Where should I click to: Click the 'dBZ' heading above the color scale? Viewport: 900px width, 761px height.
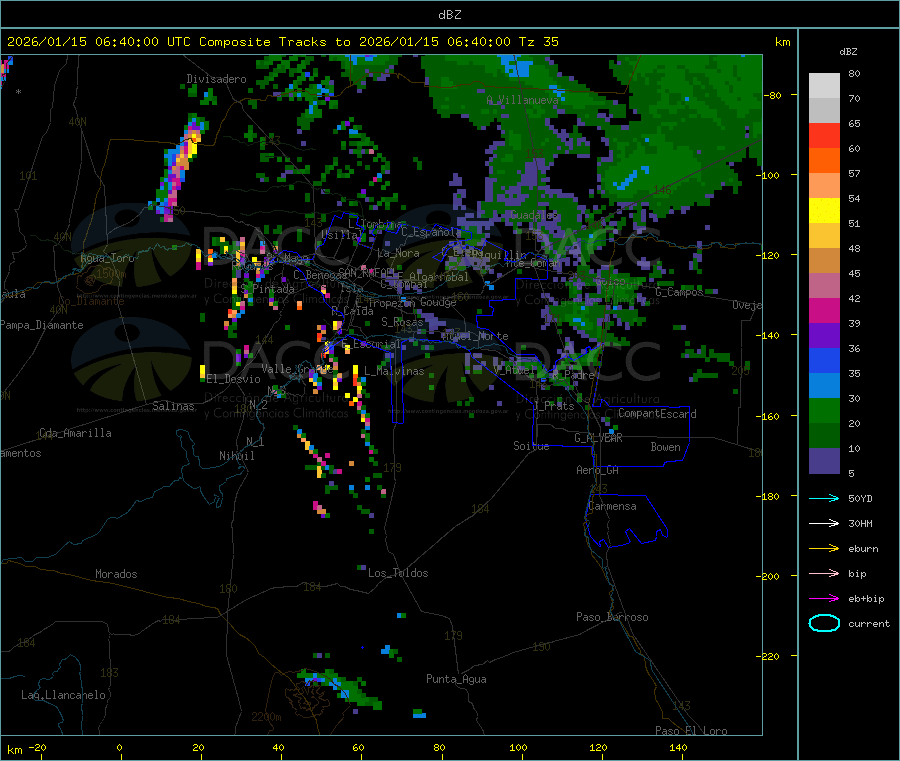[848, 52]
